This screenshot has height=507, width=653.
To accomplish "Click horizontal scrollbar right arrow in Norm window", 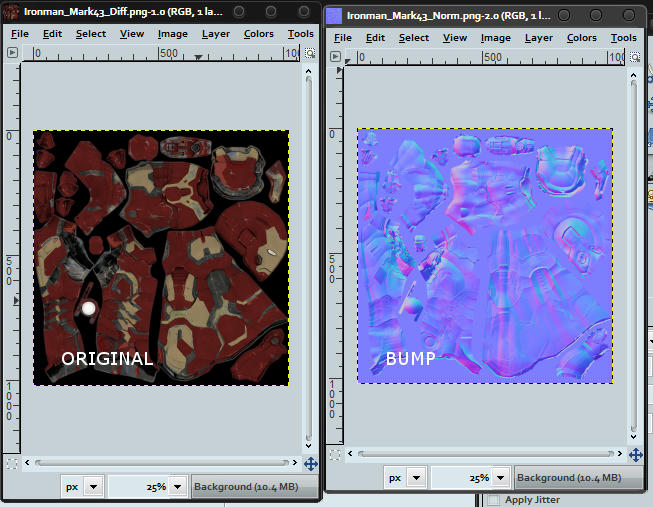I will tap(620, 453).
